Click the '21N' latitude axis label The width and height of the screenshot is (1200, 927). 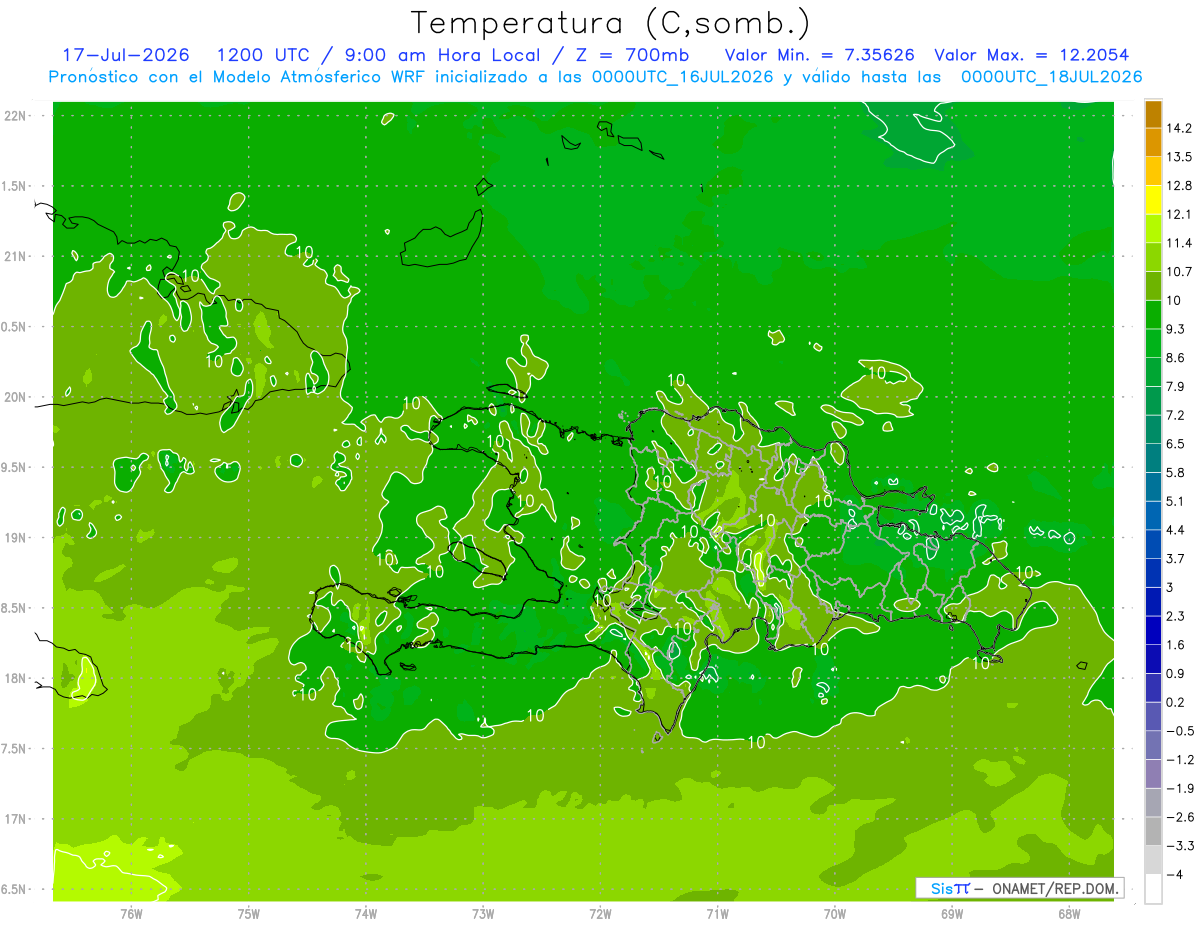[15, 256]
